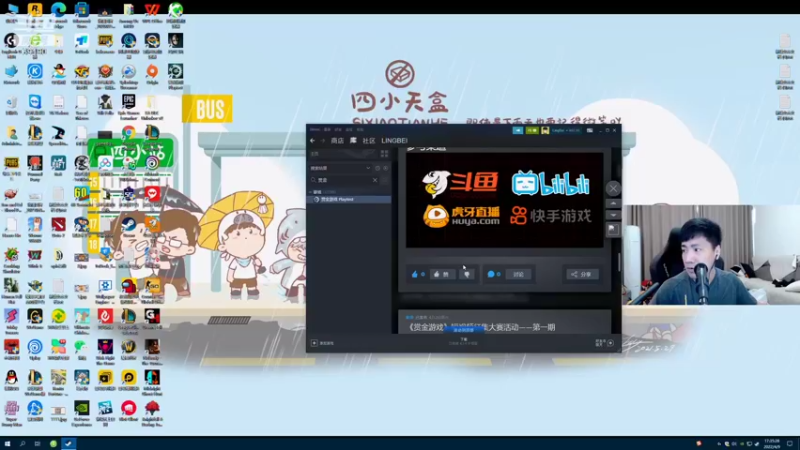This screenshot has width=800, height=450.
Task: Open Google Chrome desktop icon
Action: click(129, 133)
